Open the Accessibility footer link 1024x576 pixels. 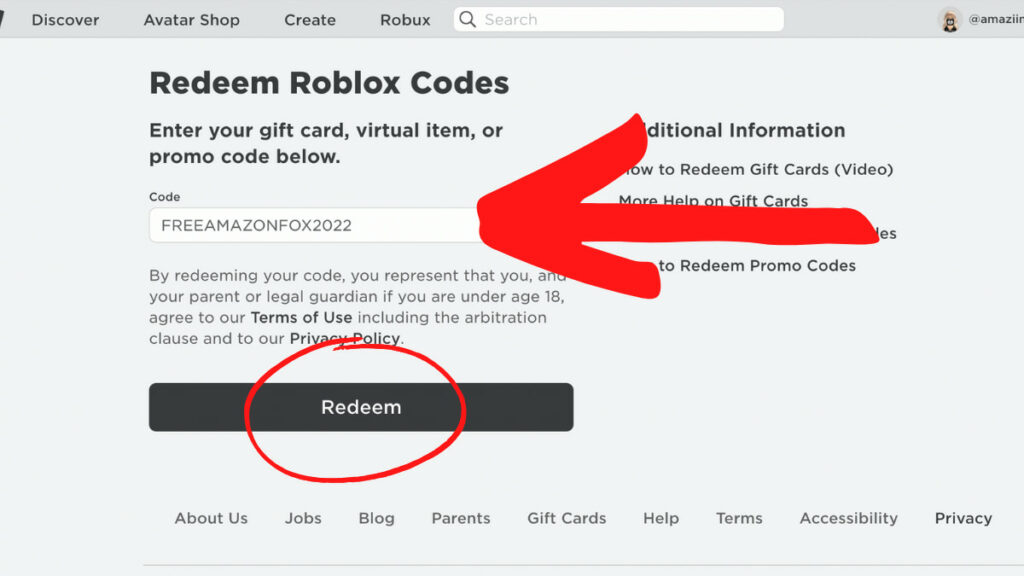848,518
